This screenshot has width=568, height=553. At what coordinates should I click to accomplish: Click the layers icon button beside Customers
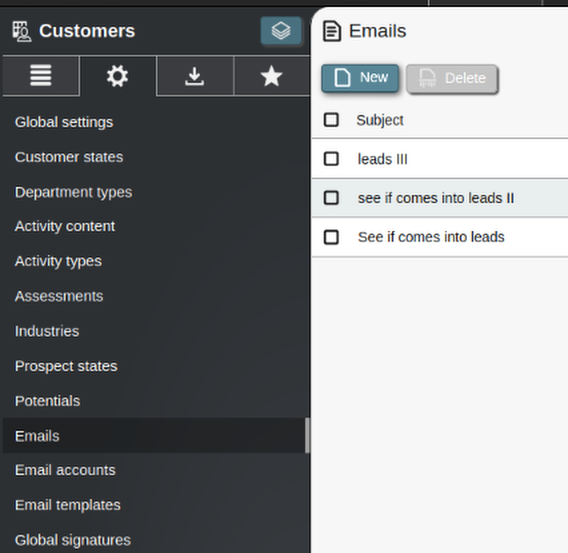coord(281,30)
